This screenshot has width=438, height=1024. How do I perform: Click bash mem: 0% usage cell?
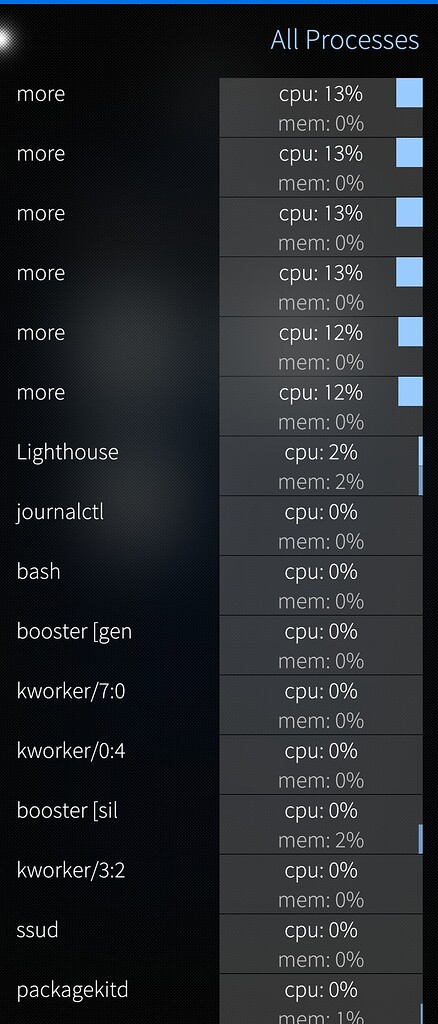(321, 601)
